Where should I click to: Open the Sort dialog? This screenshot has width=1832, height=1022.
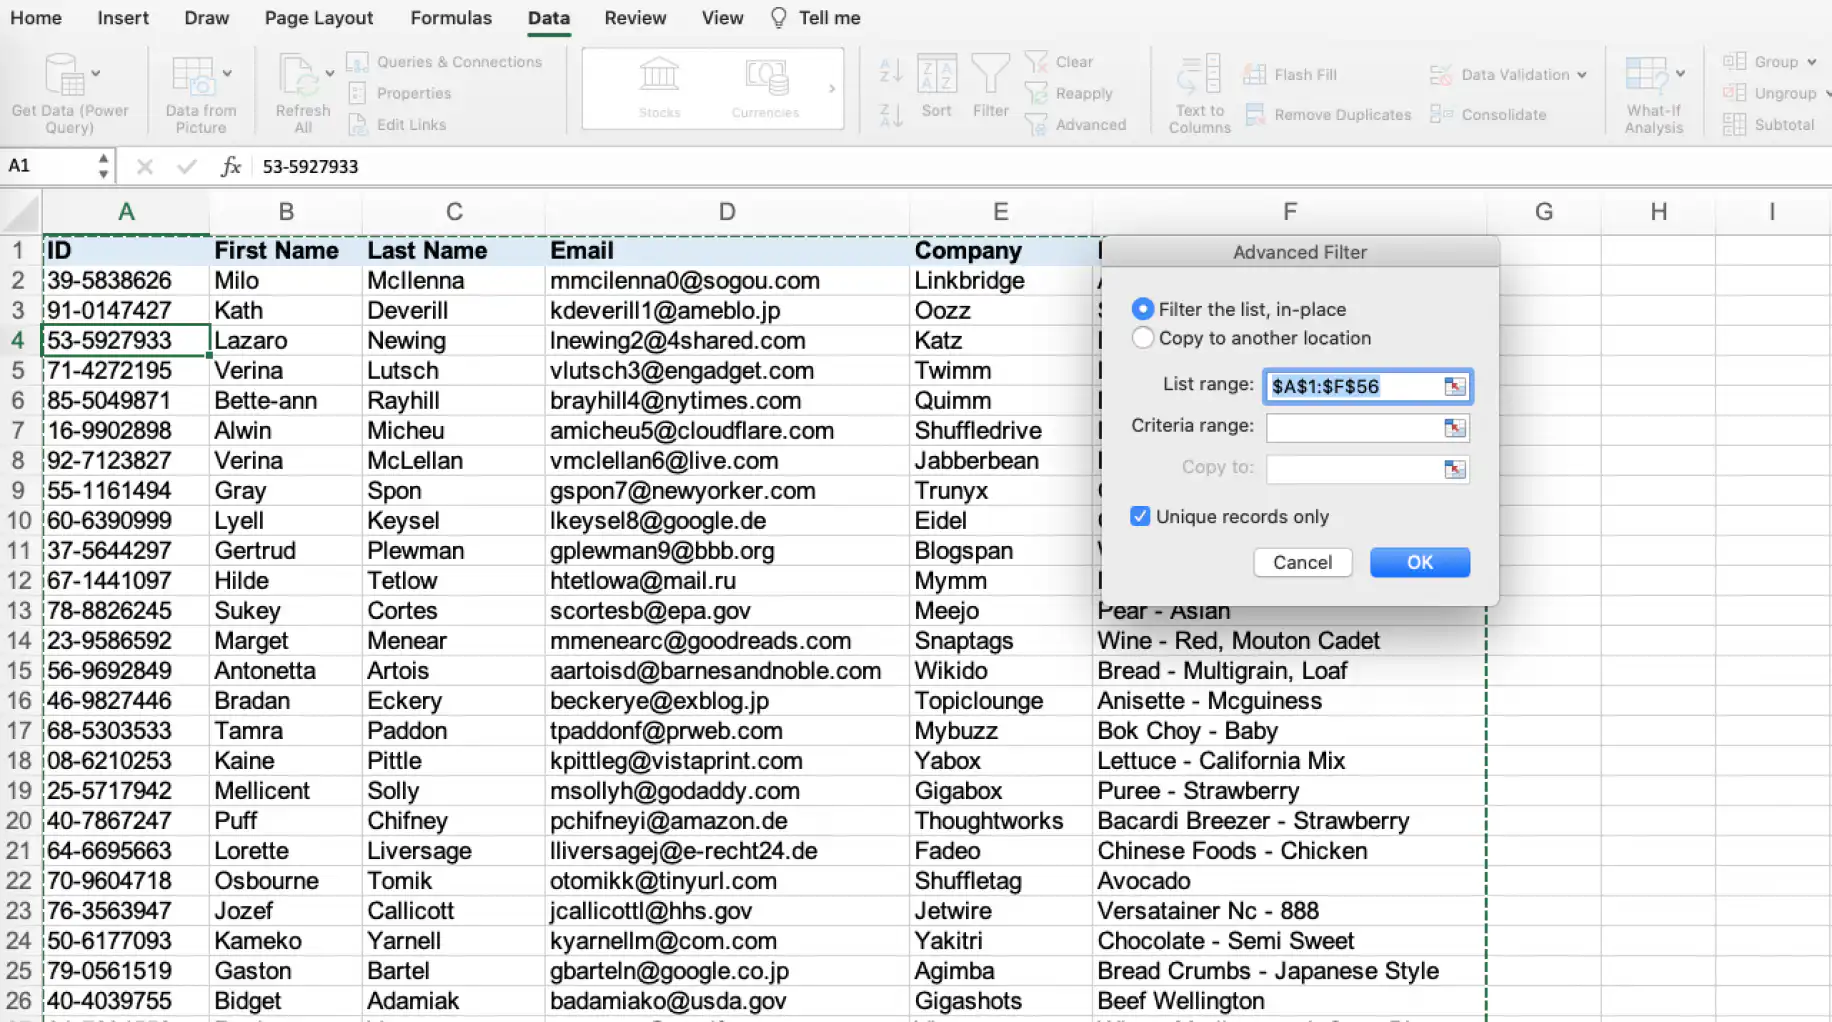coord(936,86)
